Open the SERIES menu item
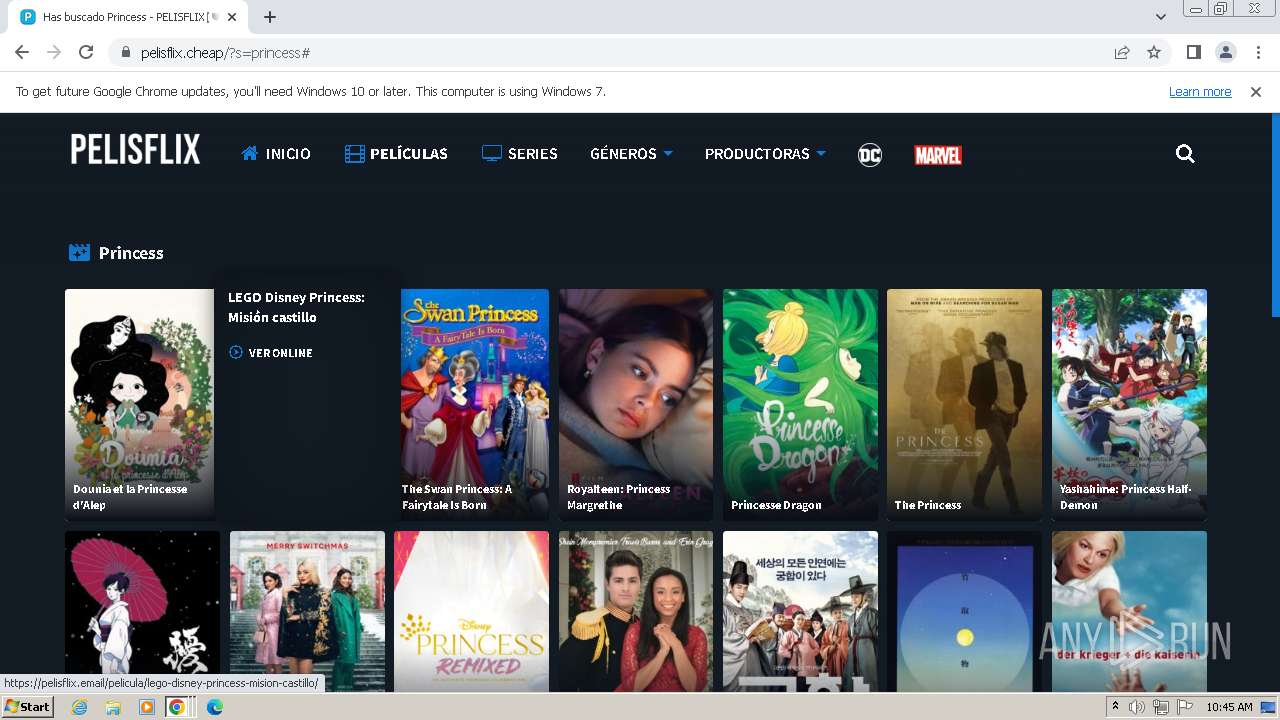 point(519,154)
